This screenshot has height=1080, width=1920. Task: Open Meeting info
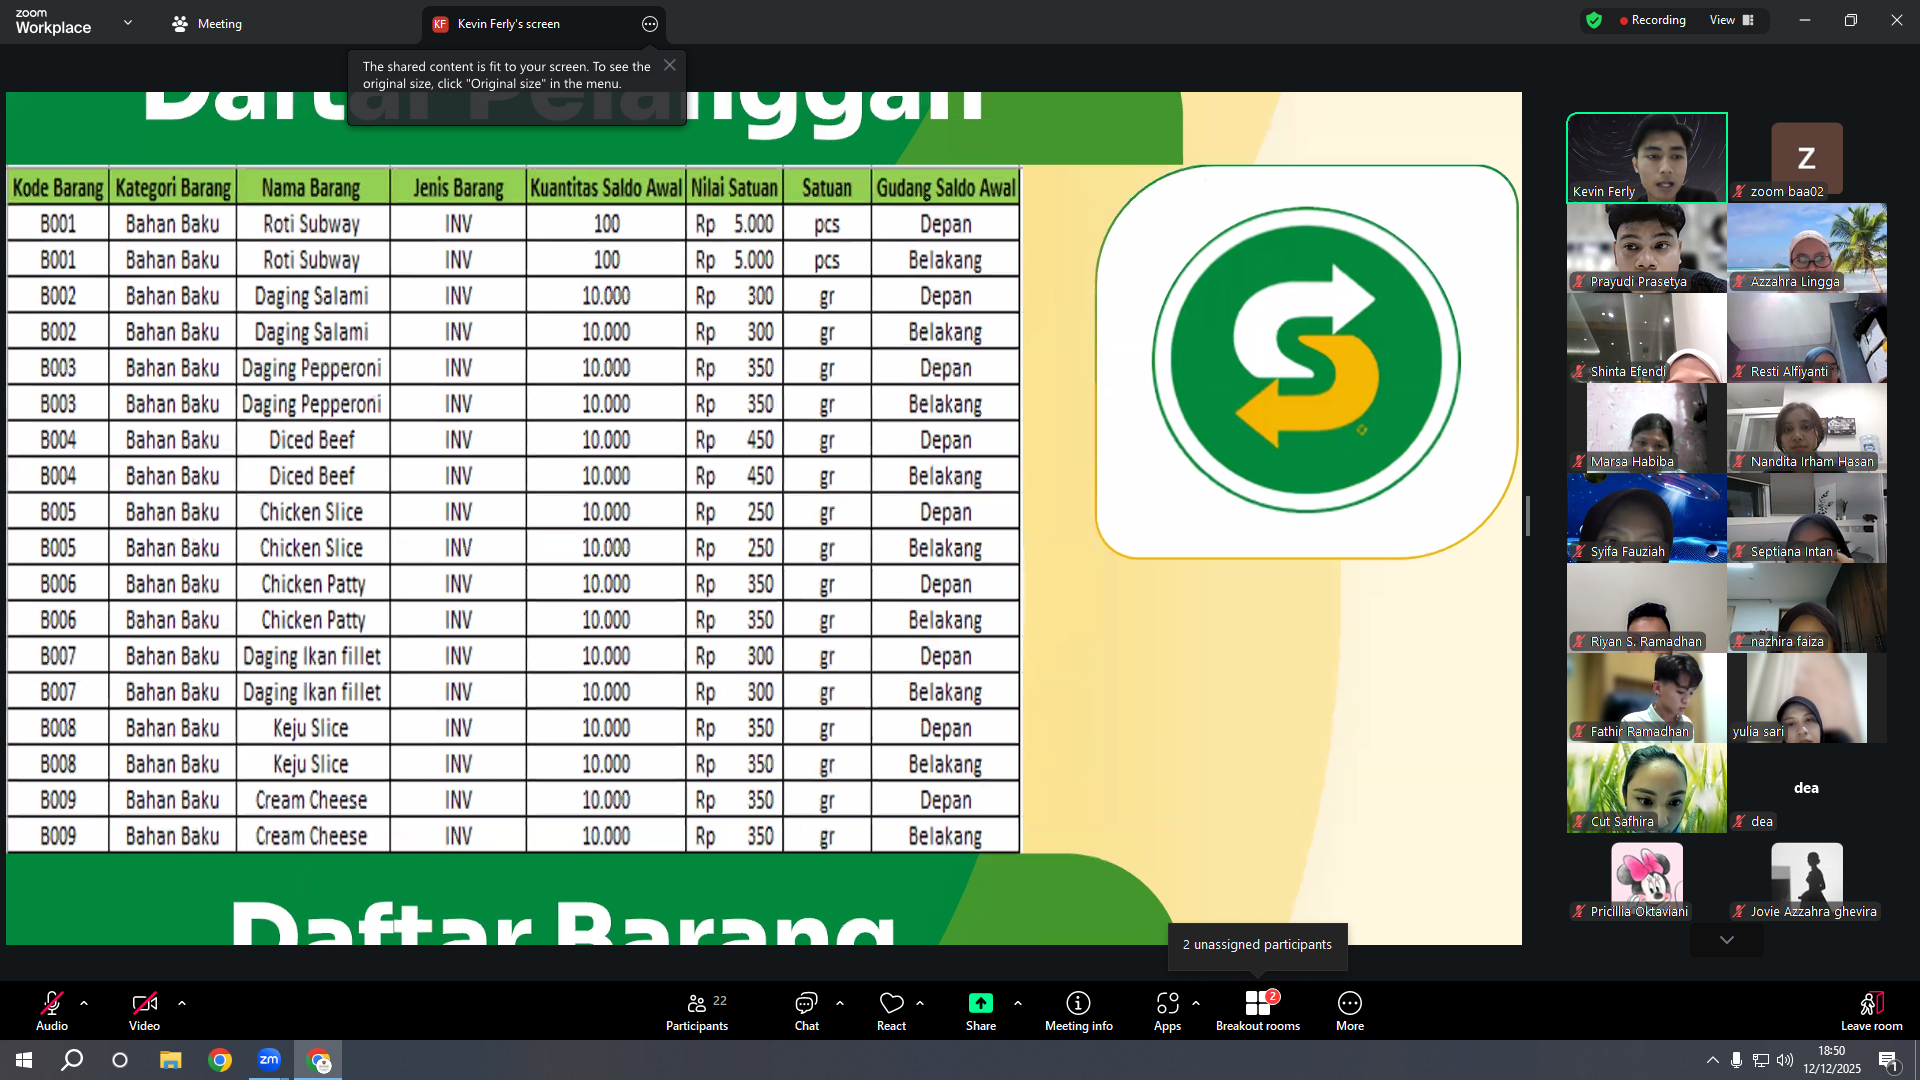[1079, 1010]
